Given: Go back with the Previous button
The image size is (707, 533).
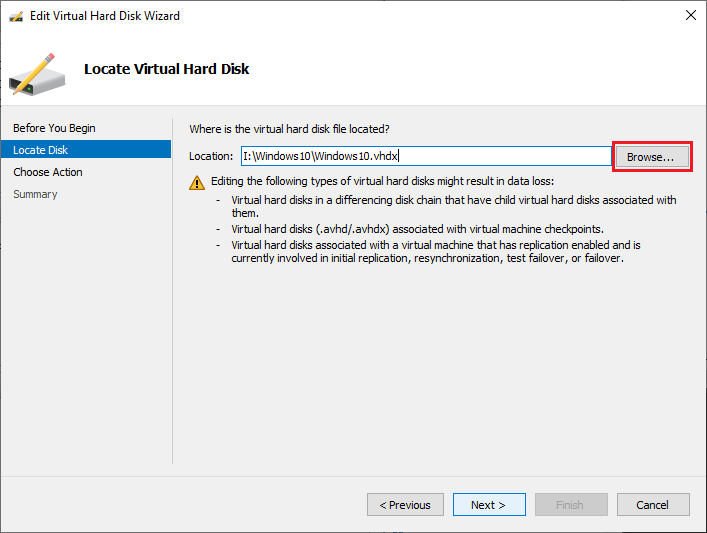Looking at the screenshot, I should click(405, 505).
